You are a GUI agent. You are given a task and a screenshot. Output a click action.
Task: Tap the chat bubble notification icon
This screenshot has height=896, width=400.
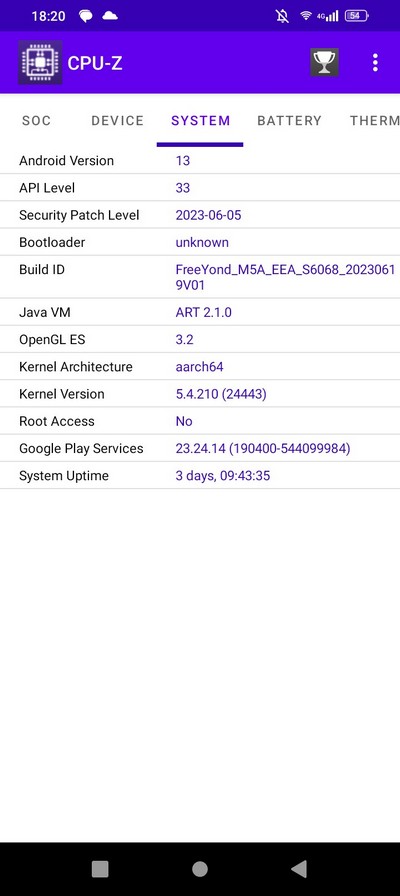[x=86, y=16]
